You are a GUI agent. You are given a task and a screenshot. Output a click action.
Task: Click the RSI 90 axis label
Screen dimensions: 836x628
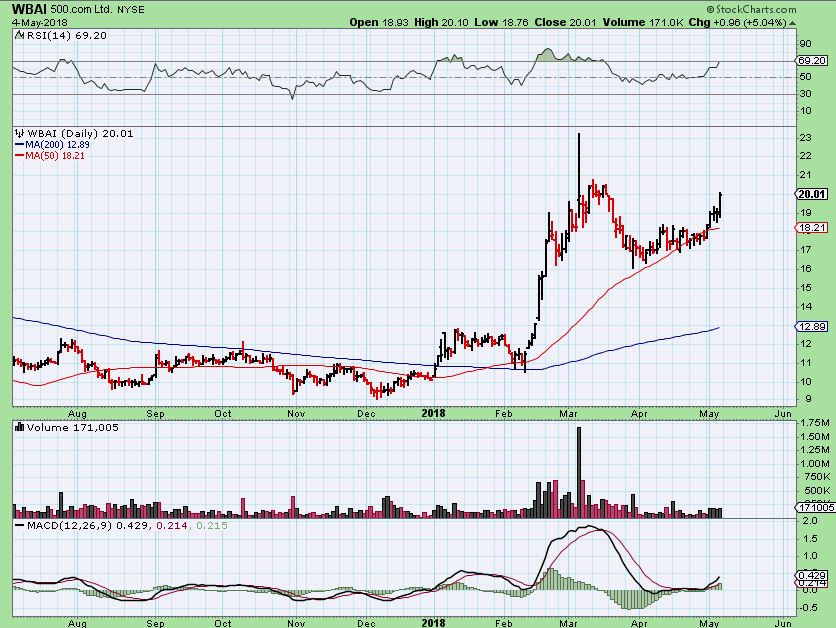pyautogui.click(x=805, y=44)
